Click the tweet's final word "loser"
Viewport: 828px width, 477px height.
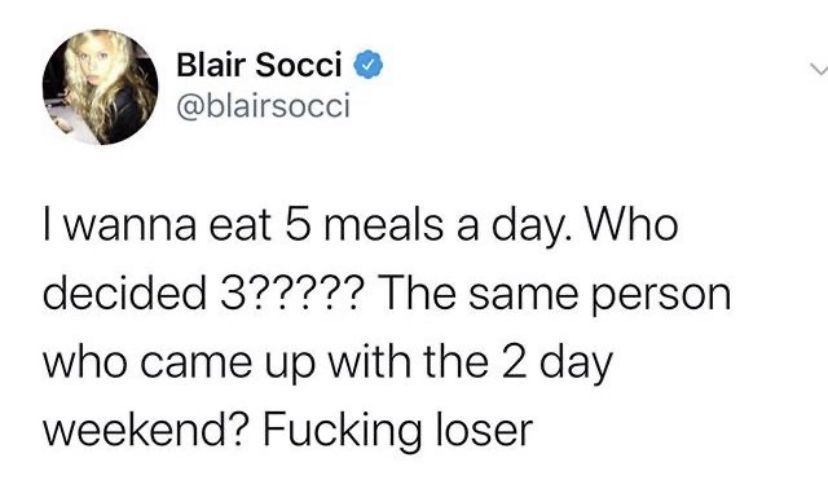pos(483,431)
